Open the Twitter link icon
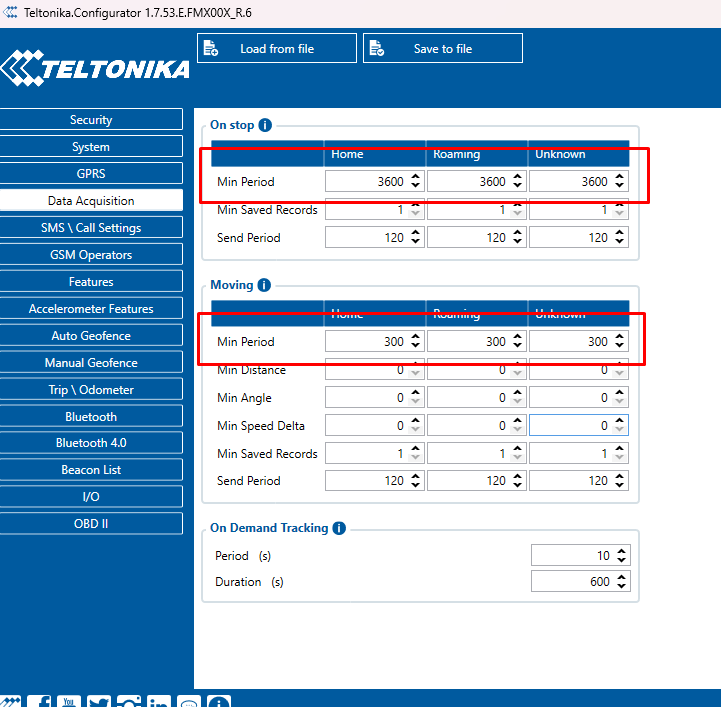The width and height of the screenshot is (721, 707). [x=99, y=701]
